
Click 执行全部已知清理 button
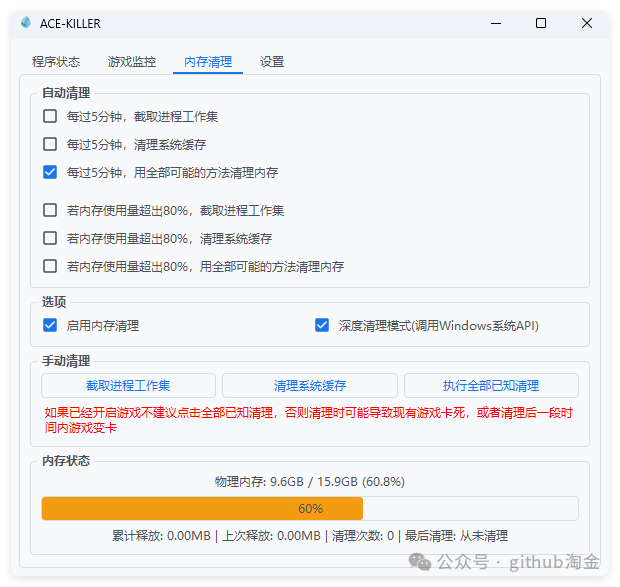pos(491,385)
